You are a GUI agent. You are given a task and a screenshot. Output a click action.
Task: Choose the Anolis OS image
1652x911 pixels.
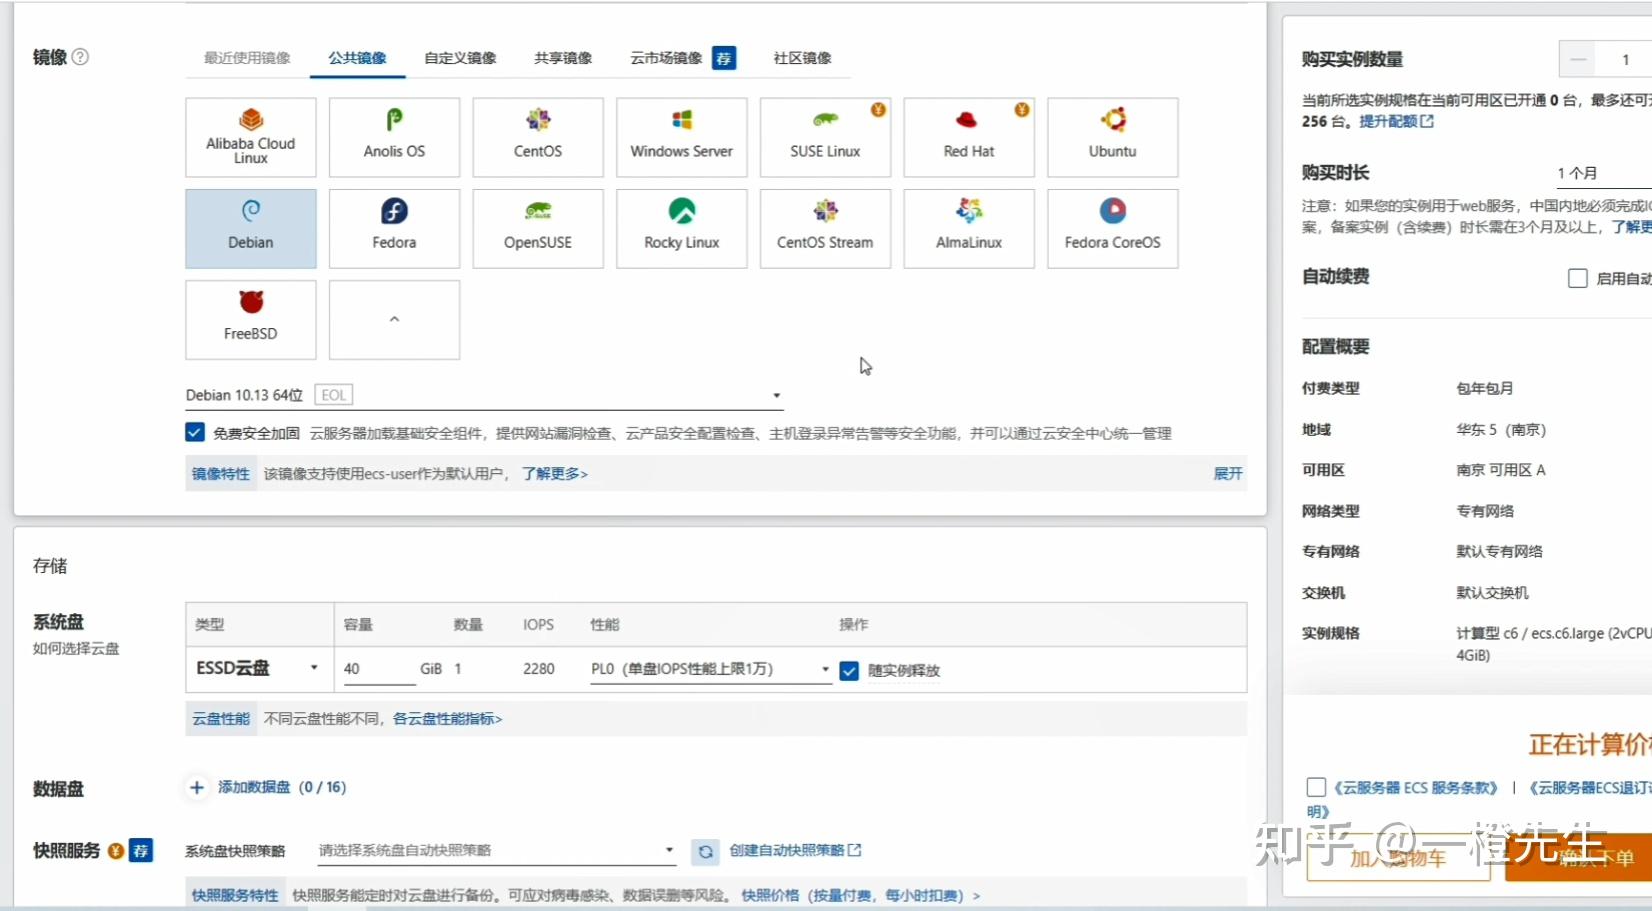tap(394, 137)
